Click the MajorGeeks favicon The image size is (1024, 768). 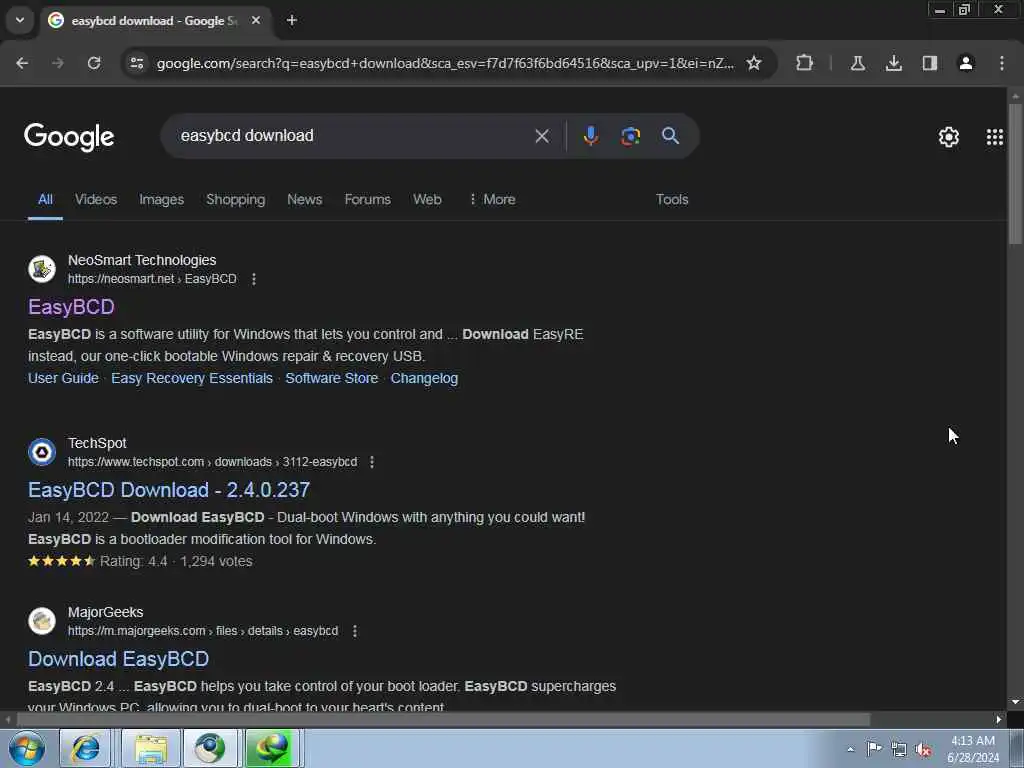(42, 621)
